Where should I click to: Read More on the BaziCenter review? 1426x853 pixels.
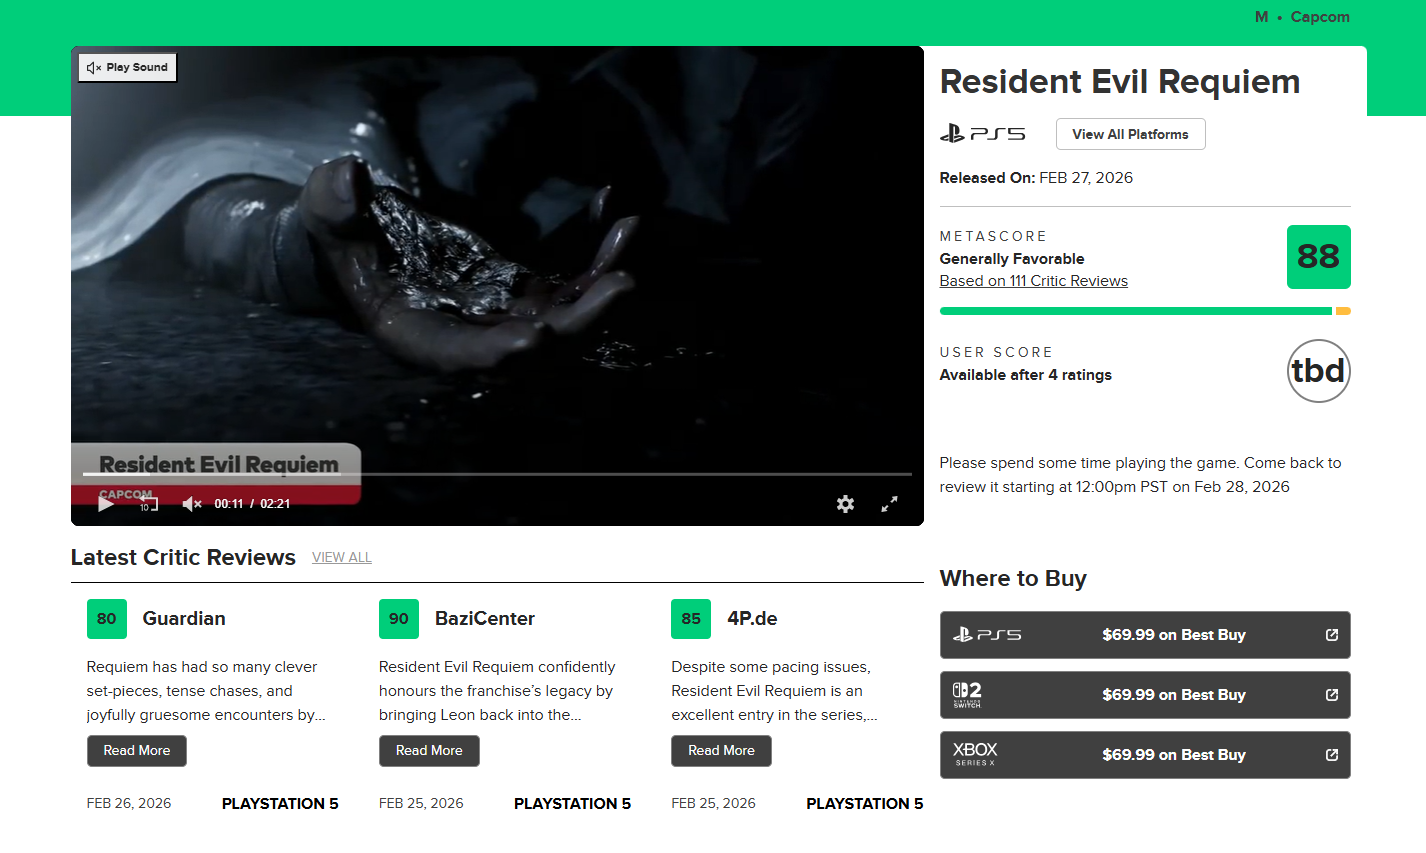(x=429, y=750)
